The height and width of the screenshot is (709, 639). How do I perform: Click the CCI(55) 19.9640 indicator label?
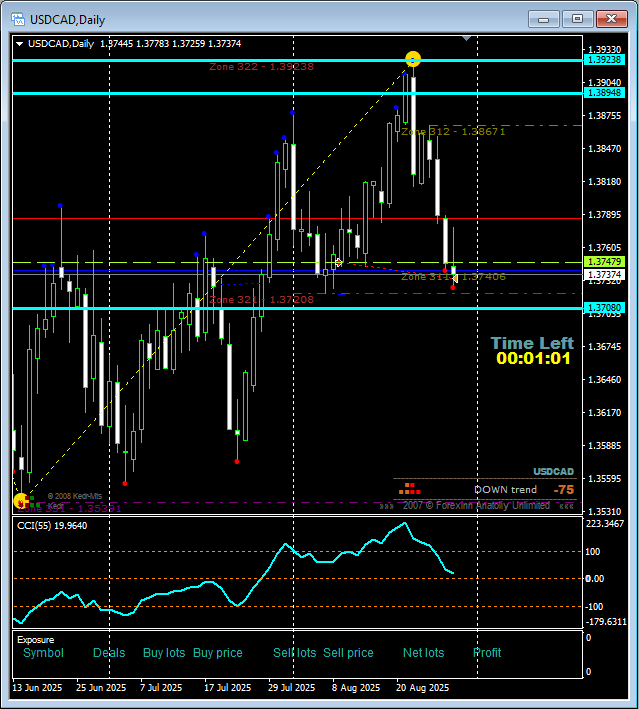click(52, 526)
